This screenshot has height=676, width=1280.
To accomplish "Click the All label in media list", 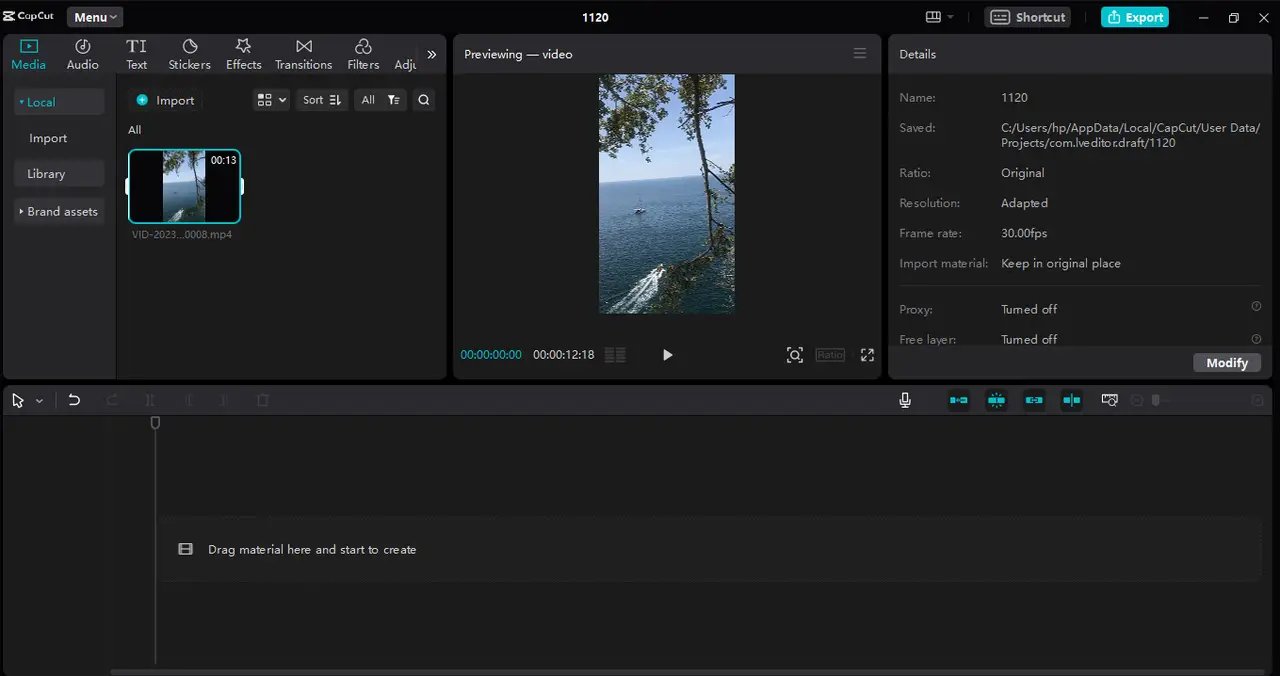I will pos(134,130).
